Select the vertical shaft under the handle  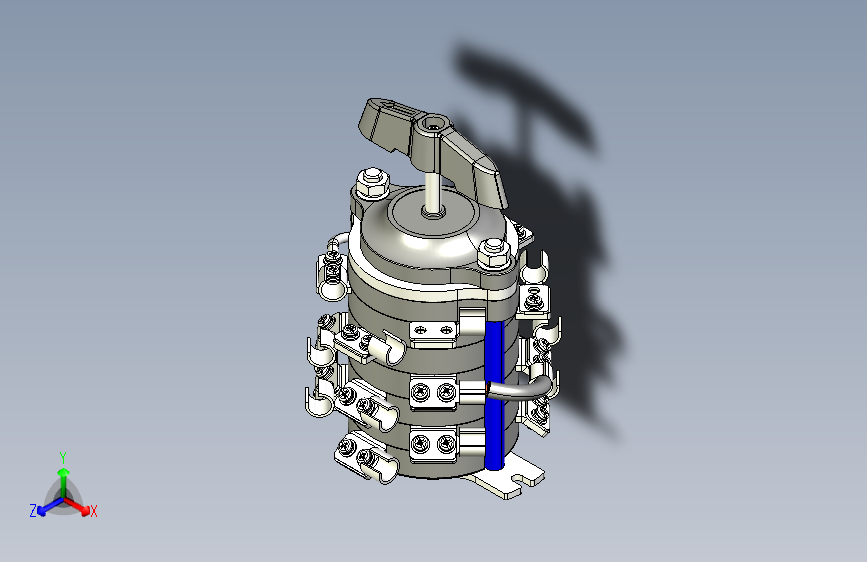pyautogui.click(x=433, y=194)
